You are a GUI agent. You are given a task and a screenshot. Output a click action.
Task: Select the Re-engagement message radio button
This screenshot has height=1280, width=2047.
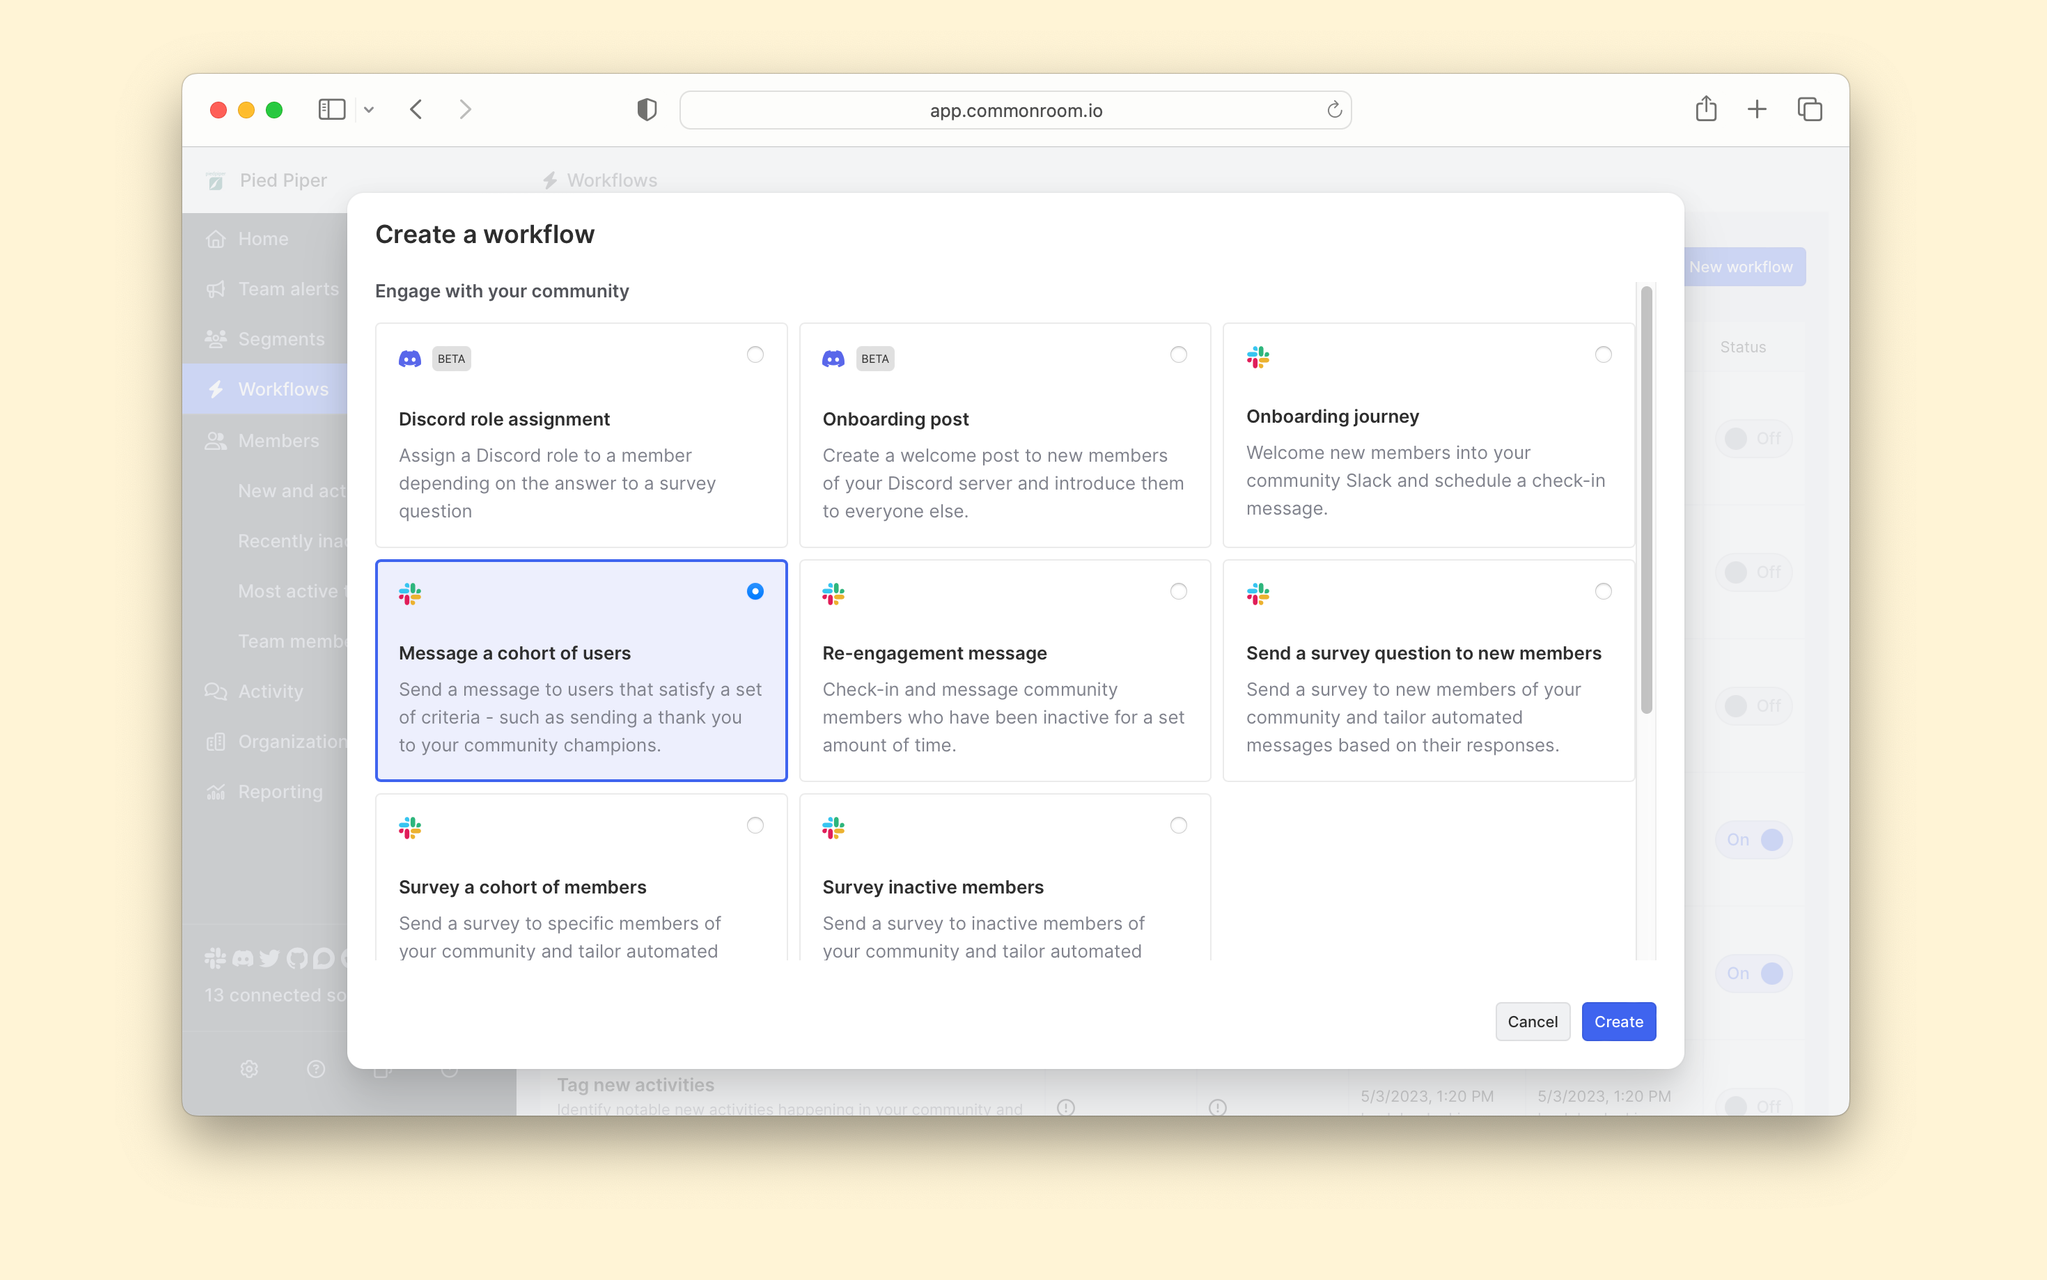[1178, 590]
